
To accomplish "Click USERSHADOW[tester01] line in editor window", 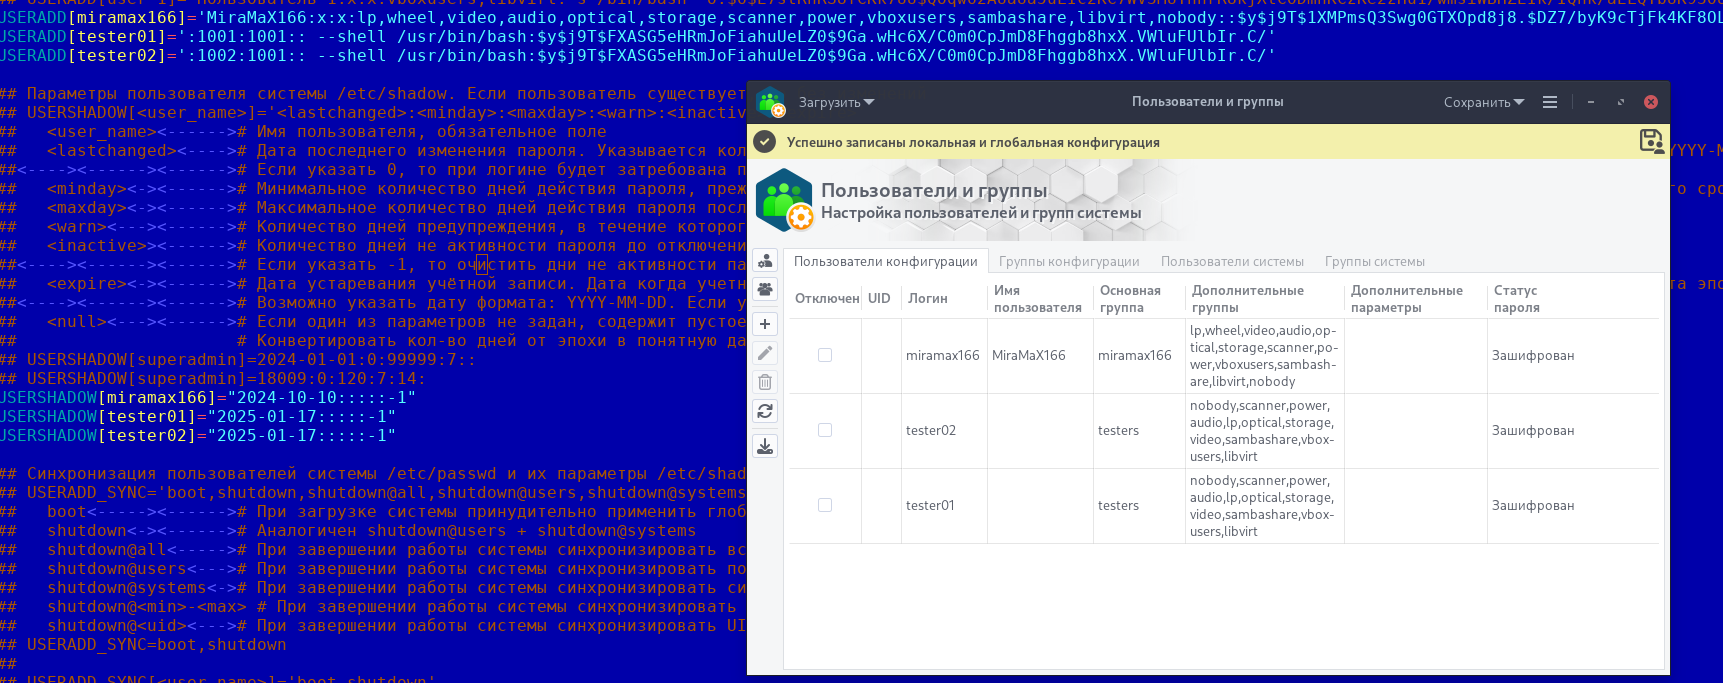I will (198, 416).
